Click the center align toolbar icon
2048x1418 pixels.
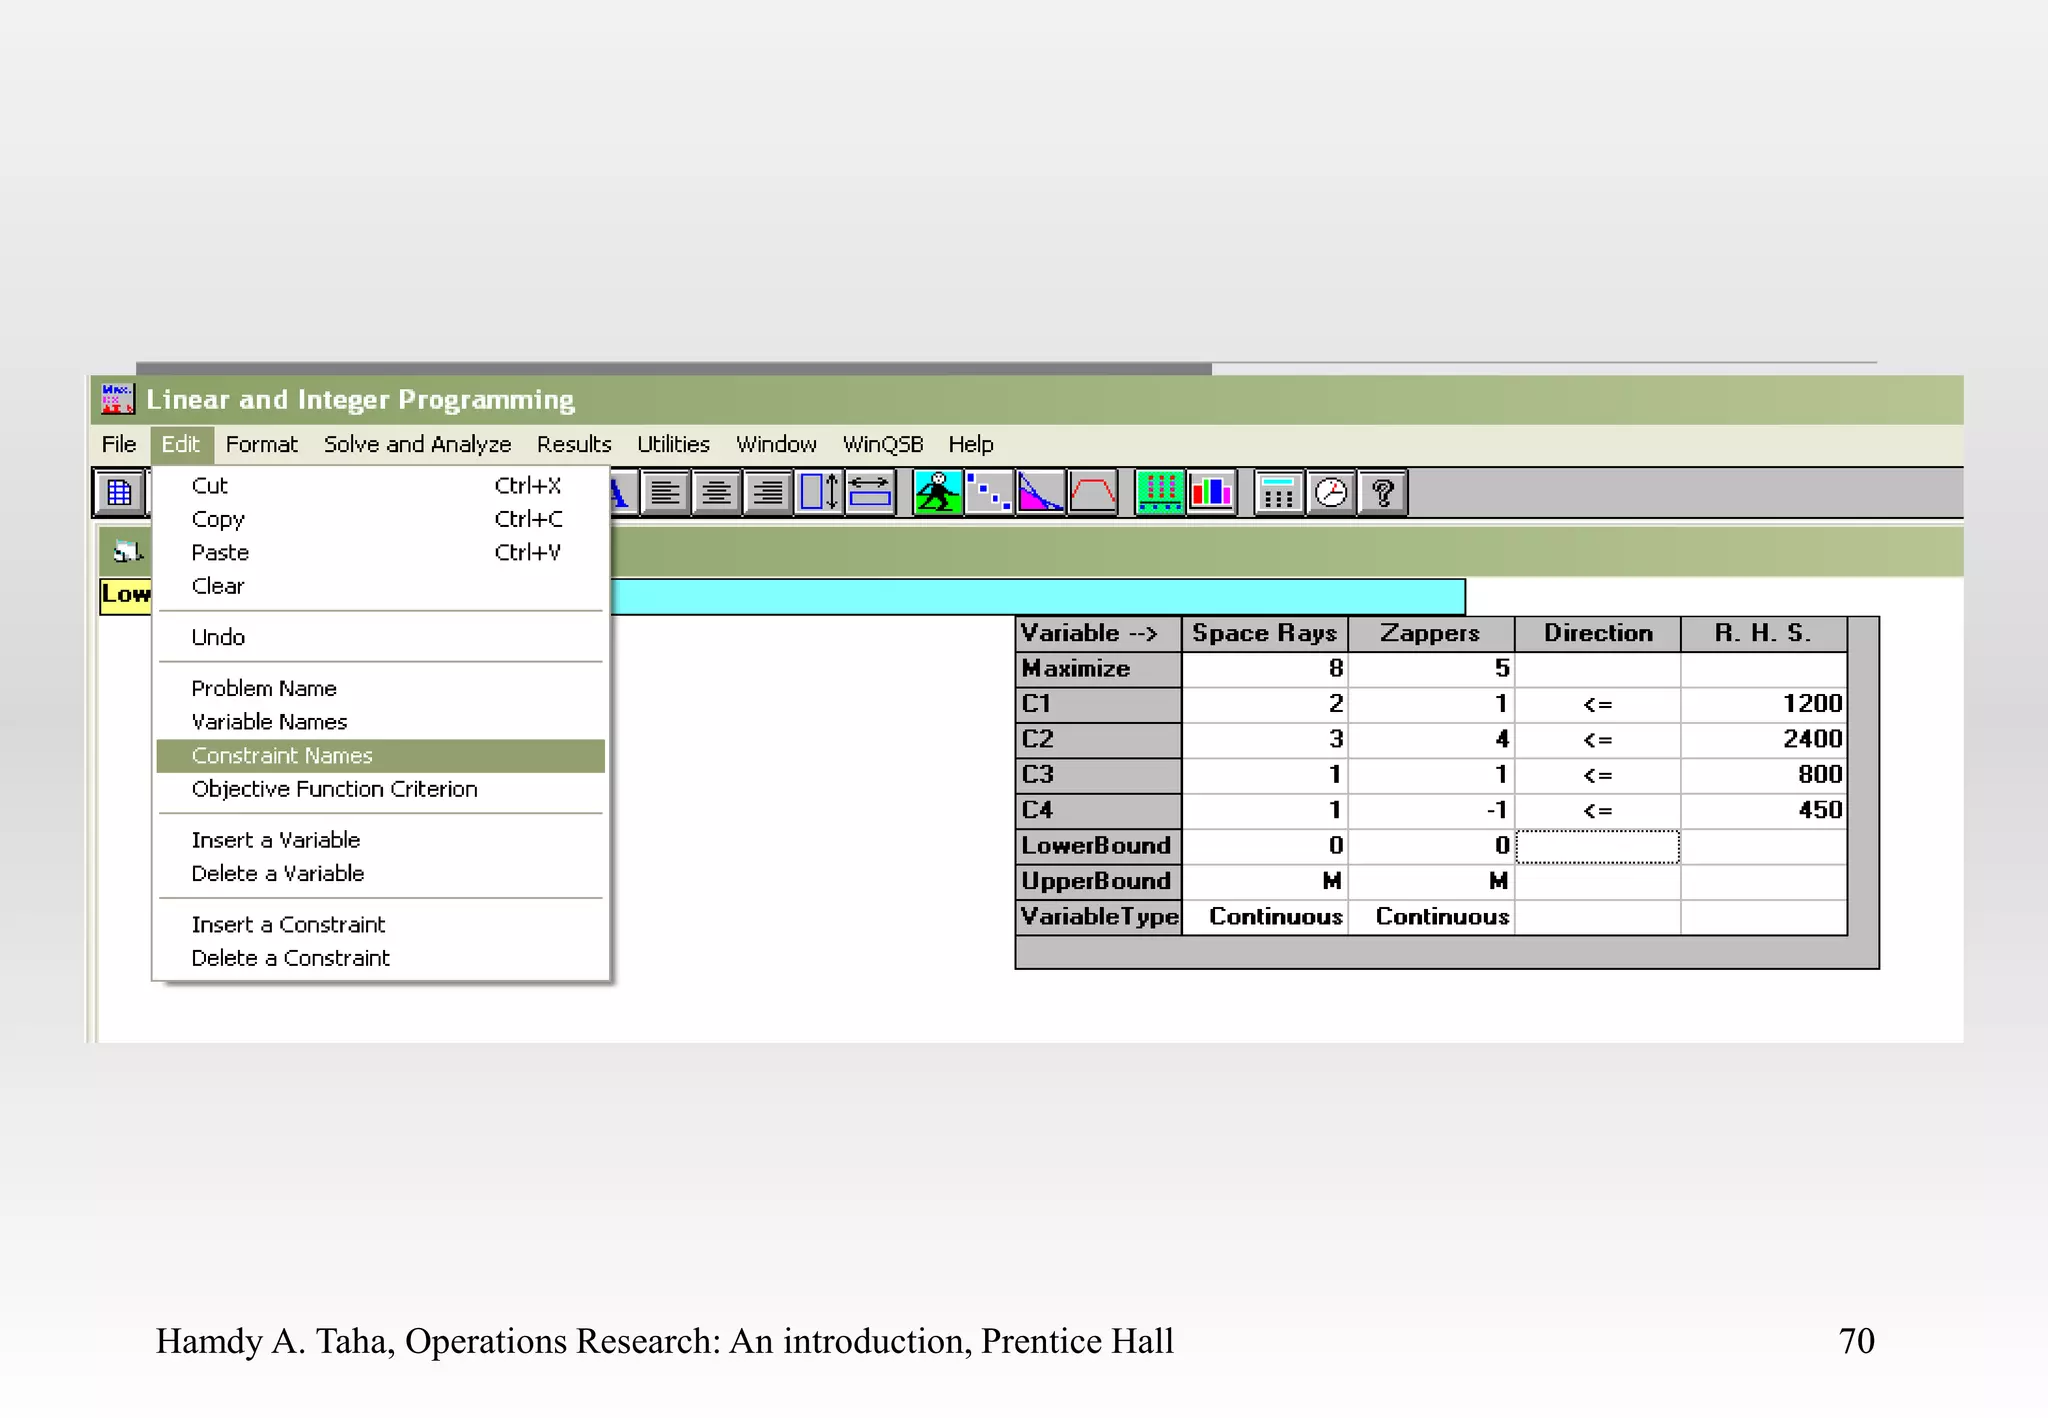click(x=717, y=493)
